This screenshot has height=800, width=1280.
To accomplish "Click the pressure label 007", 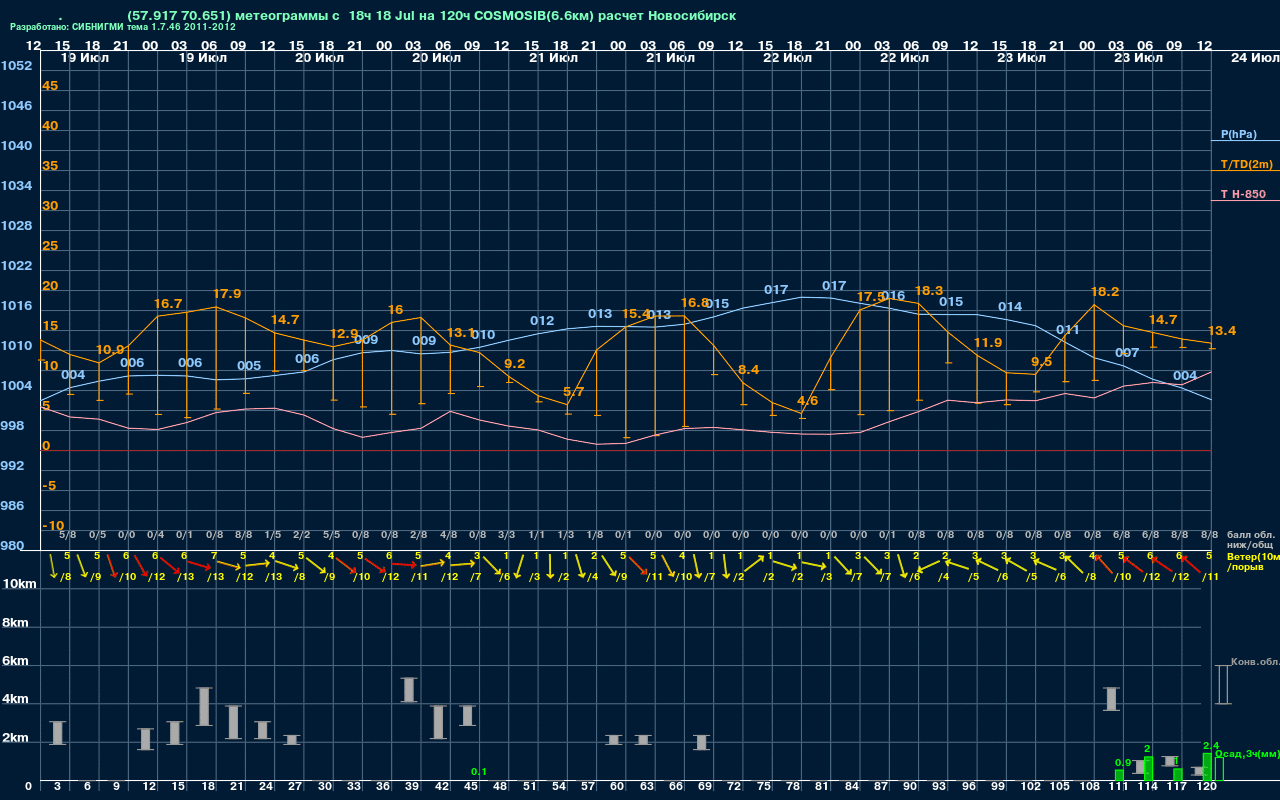I will tap(1127, 353).
